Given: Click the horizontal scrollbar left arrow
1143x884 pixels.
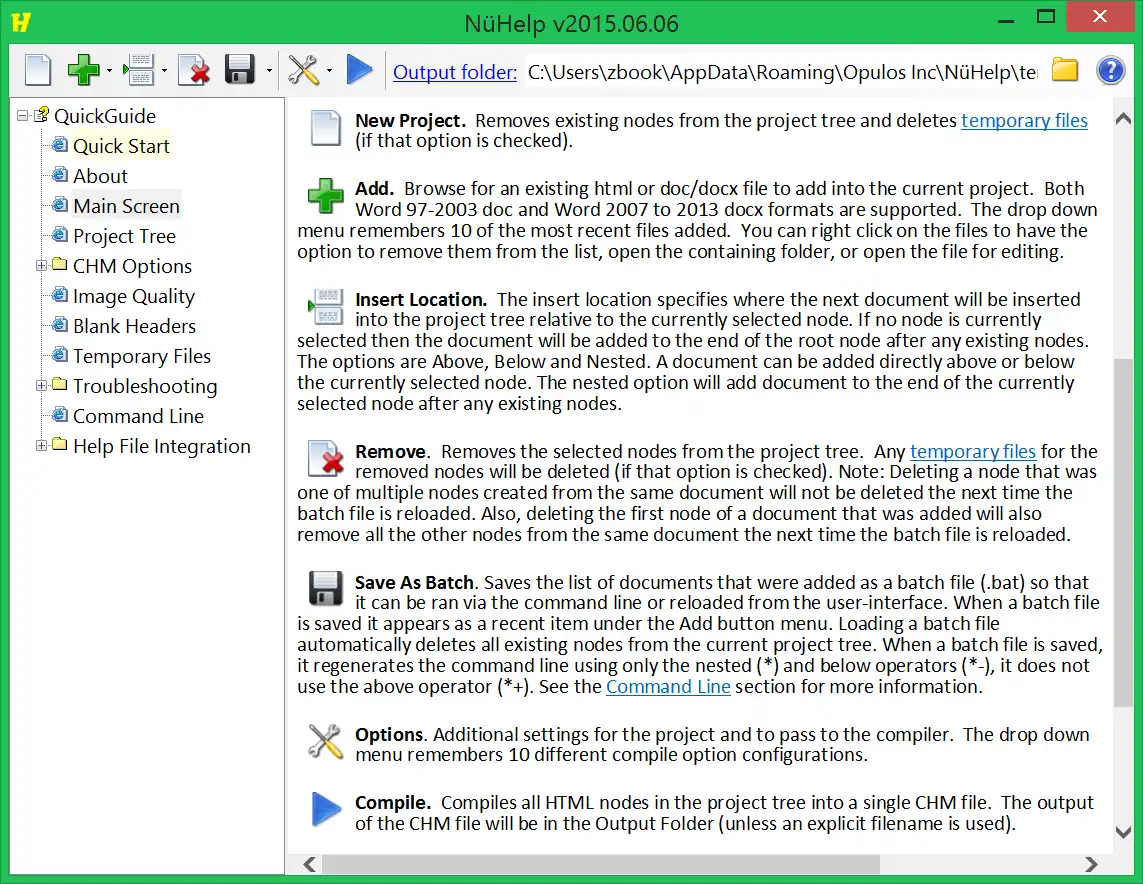Looking at the screenshot, I should coord(309,864).
